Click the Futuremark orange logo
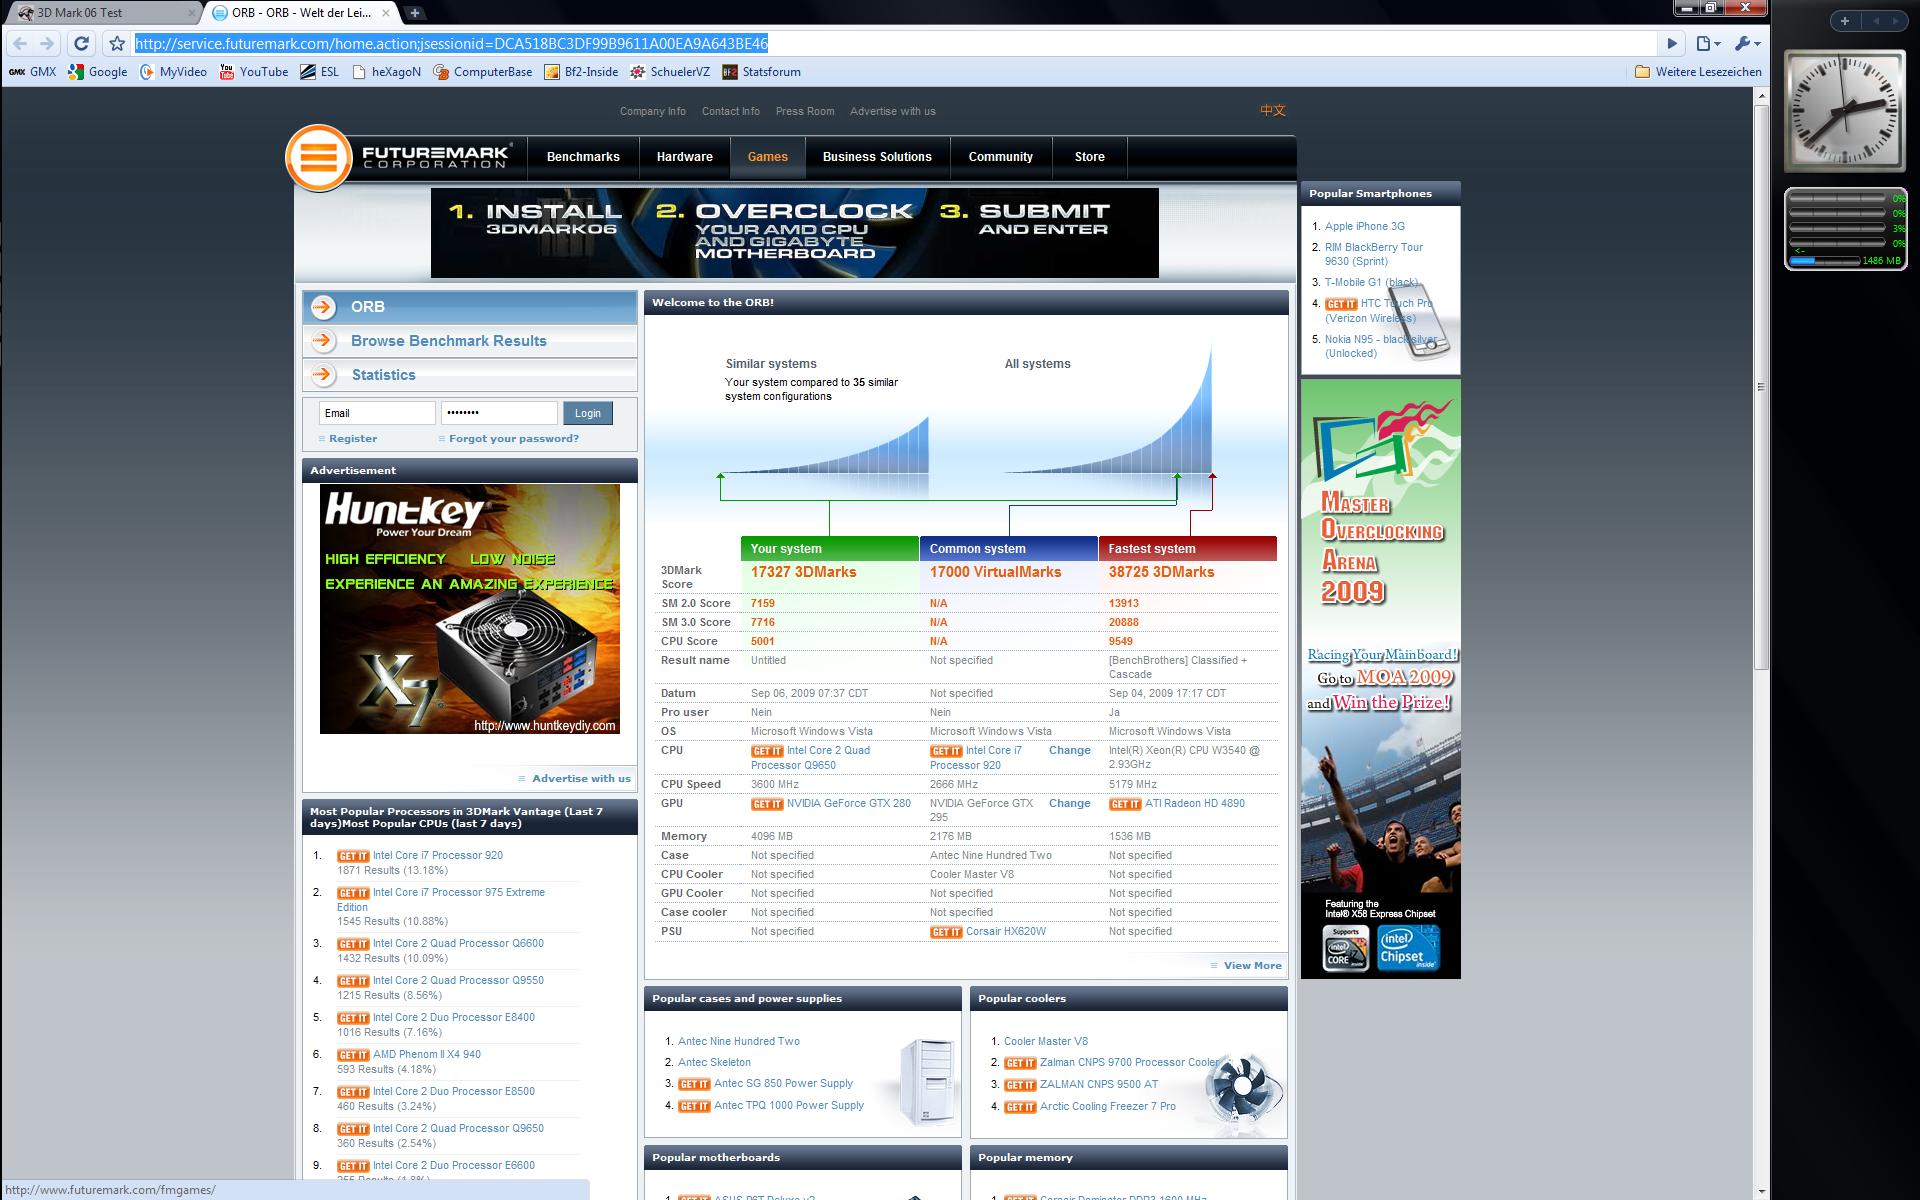 point(319,158)
